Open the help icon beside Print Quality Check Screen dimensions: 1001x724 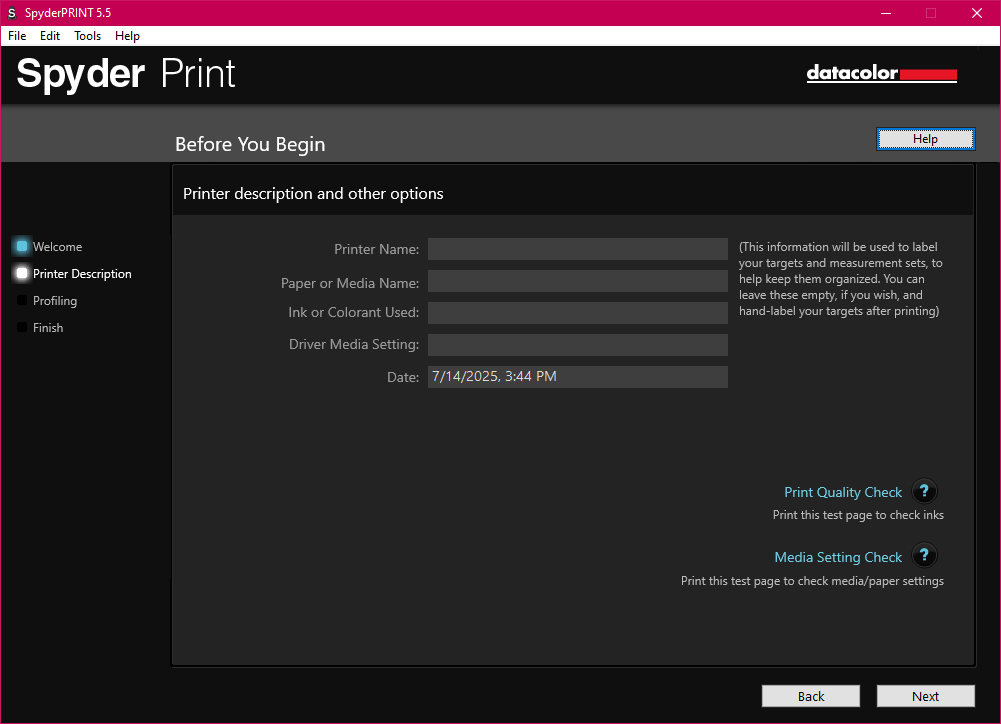point(924,492)
